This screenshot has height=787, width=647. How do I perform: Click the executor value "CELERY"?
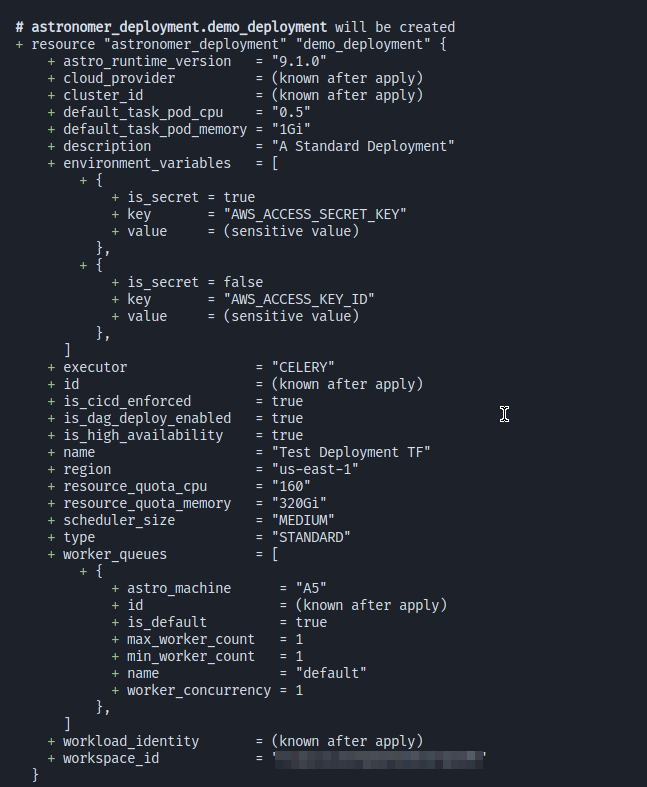pos(304,367)
